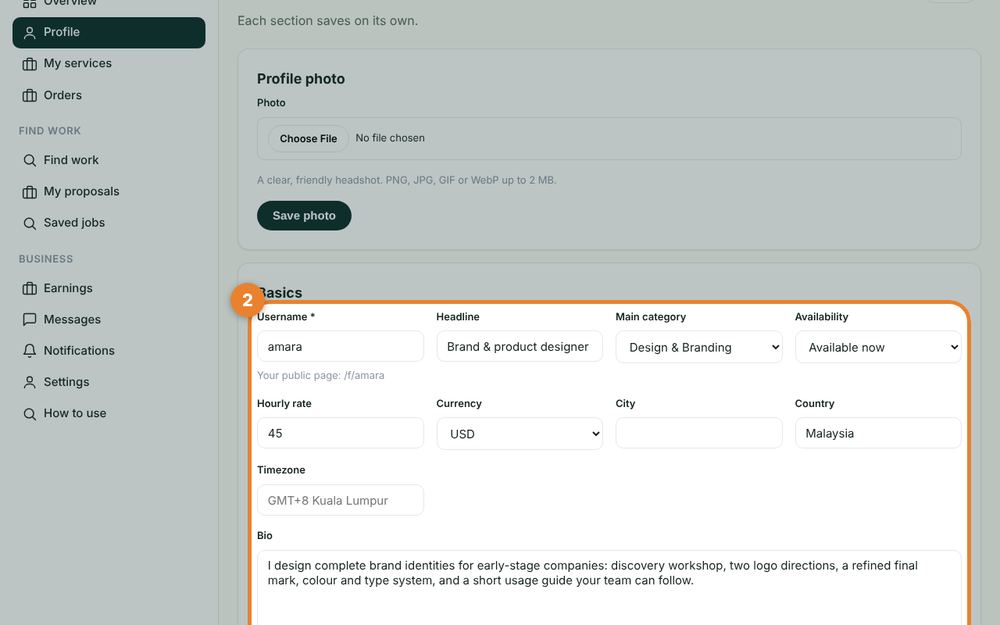Click the Profile person icon in sidebar
Image resolution: width=1000 pixels, height=625 pixels.
click(29, 33)
